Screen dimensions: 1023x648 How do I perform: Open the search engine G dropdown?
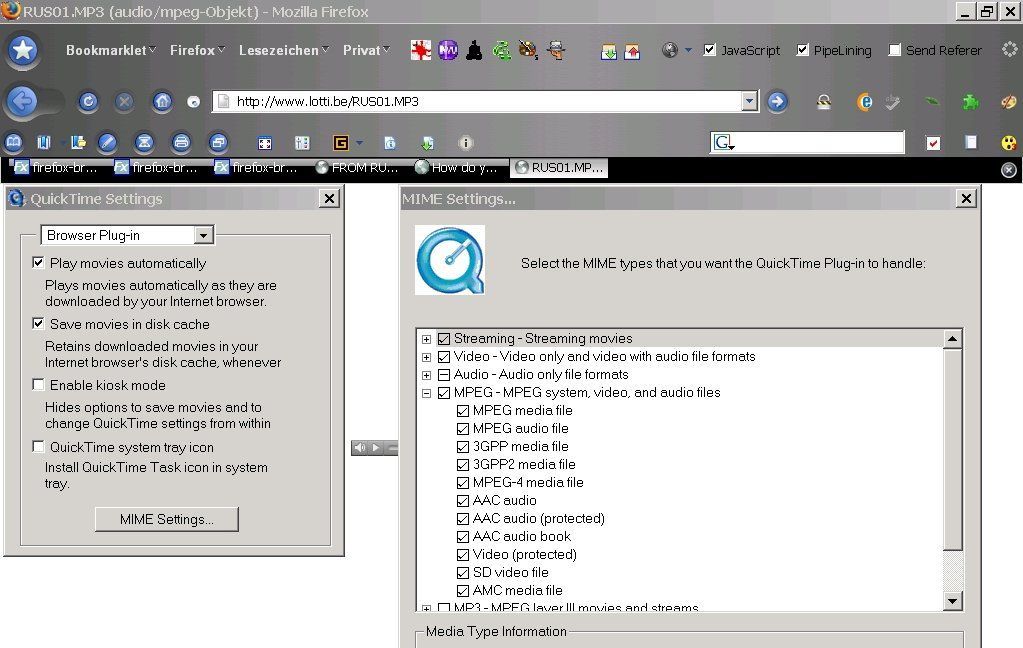pos(724,142)
